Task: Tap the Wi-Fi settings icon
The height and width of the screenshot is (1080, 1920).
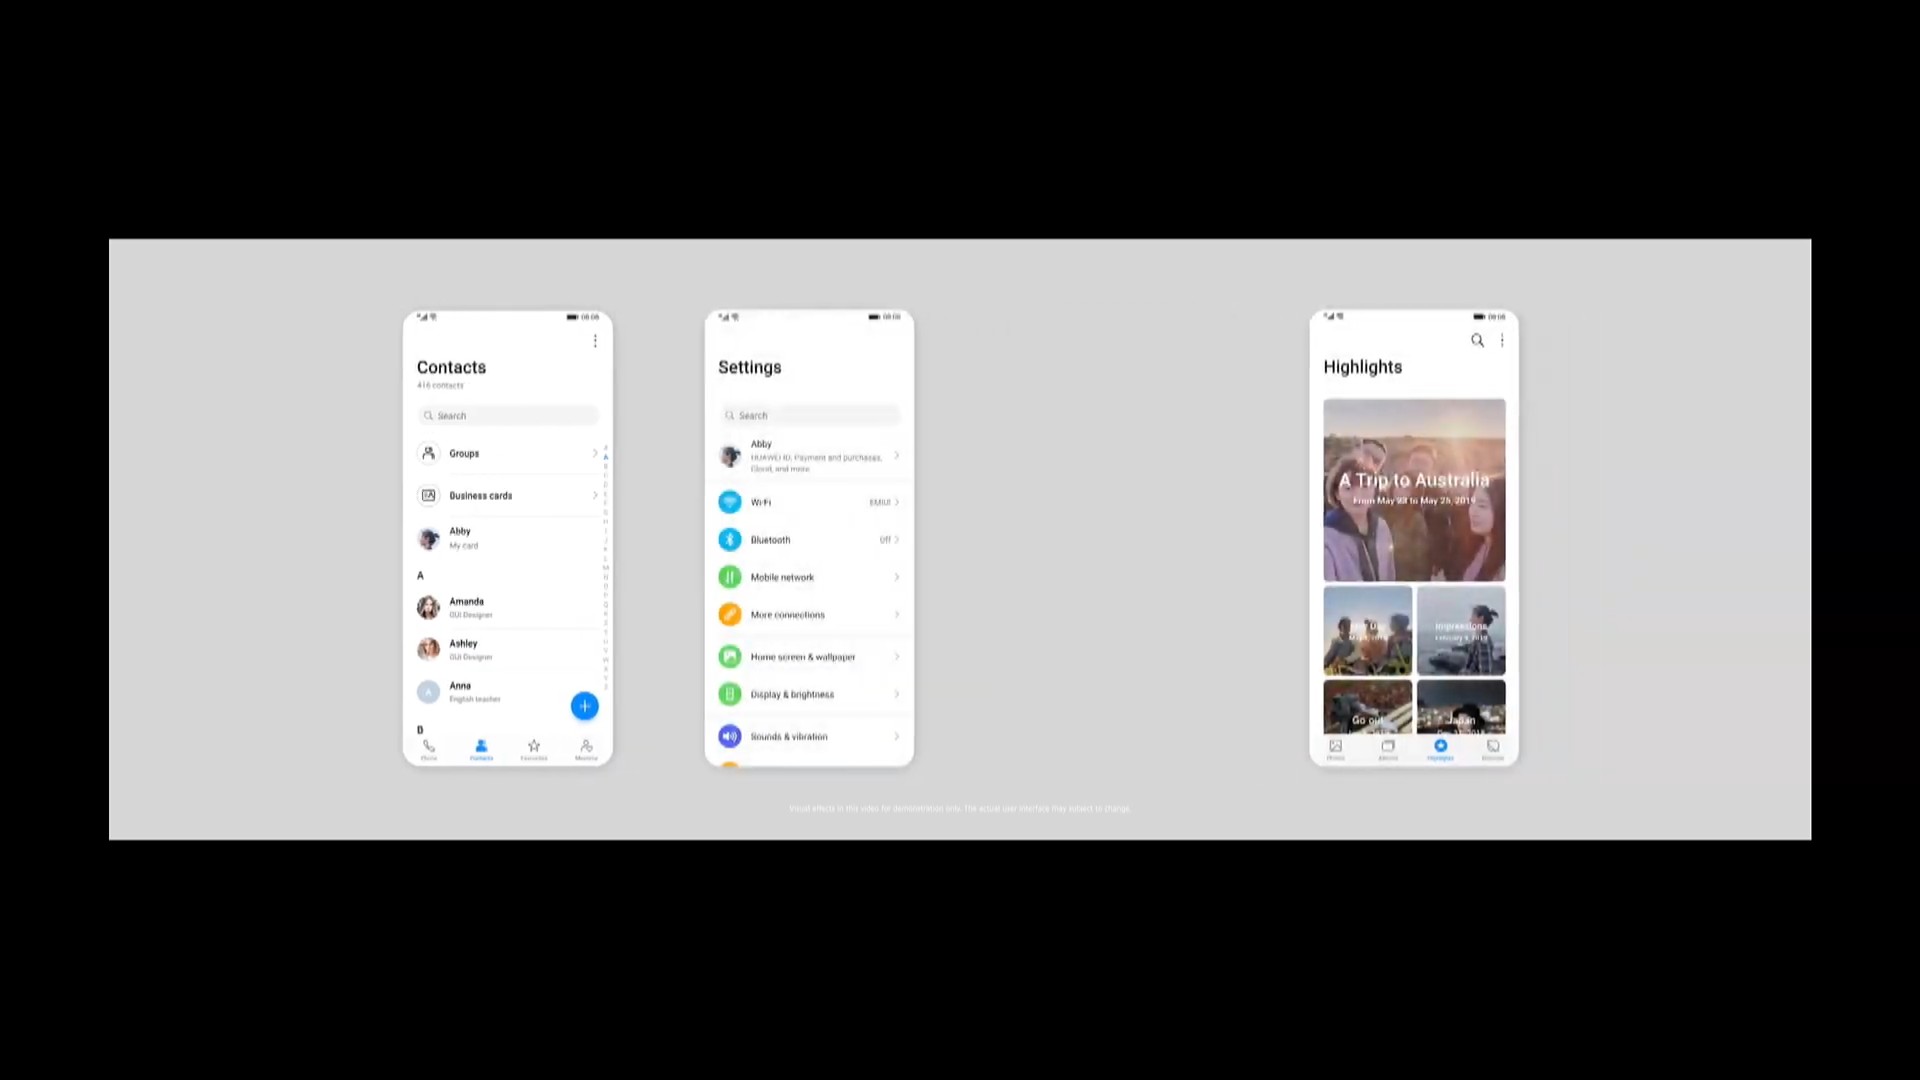Action: click(x=730, y=502)
